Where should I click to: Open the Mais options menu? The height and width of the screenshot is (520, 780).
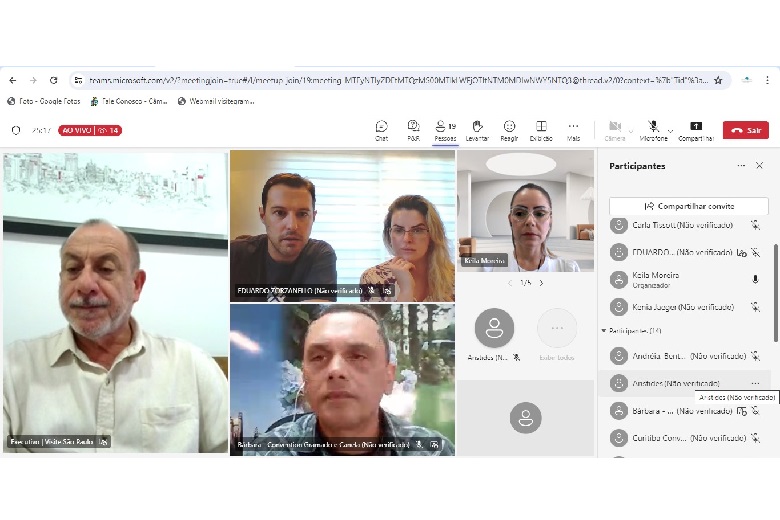(x=573, y=129)
